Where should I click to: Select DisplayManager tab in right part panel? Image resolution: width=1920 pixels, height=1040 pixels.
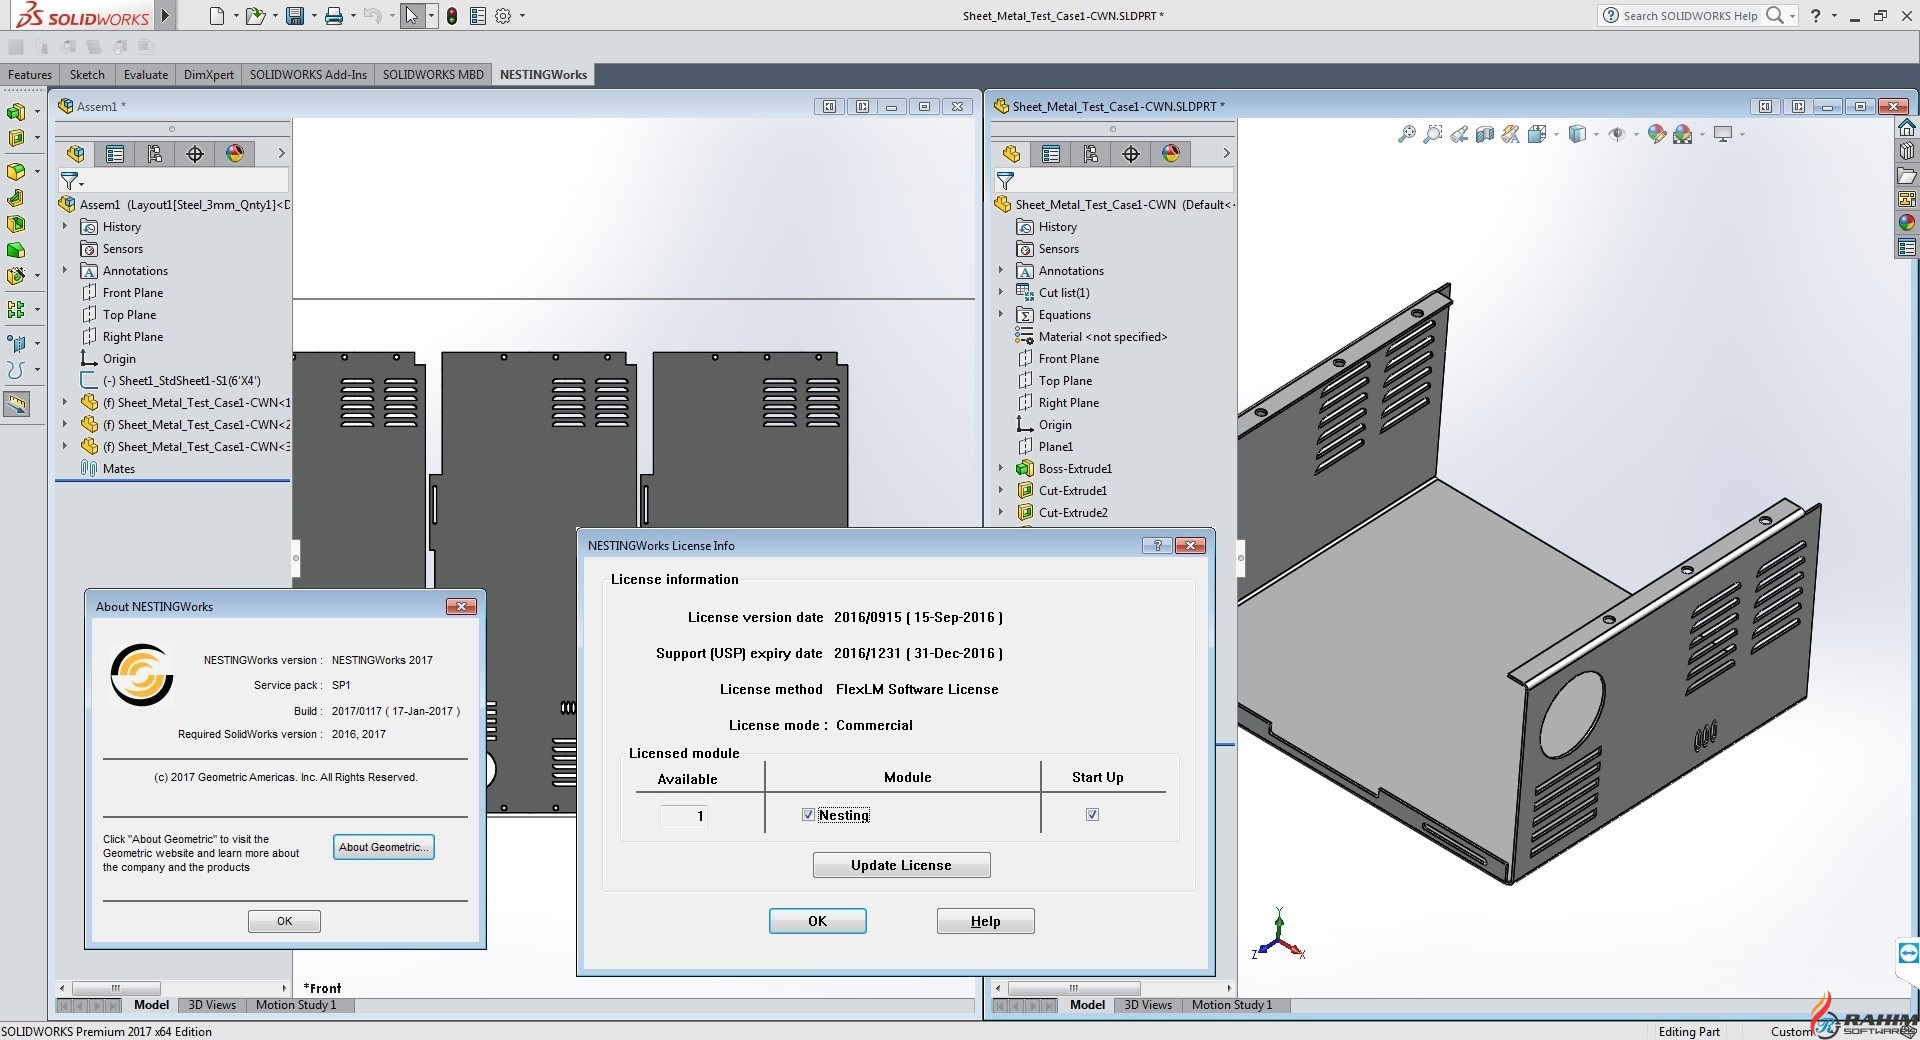point(1171,154)
